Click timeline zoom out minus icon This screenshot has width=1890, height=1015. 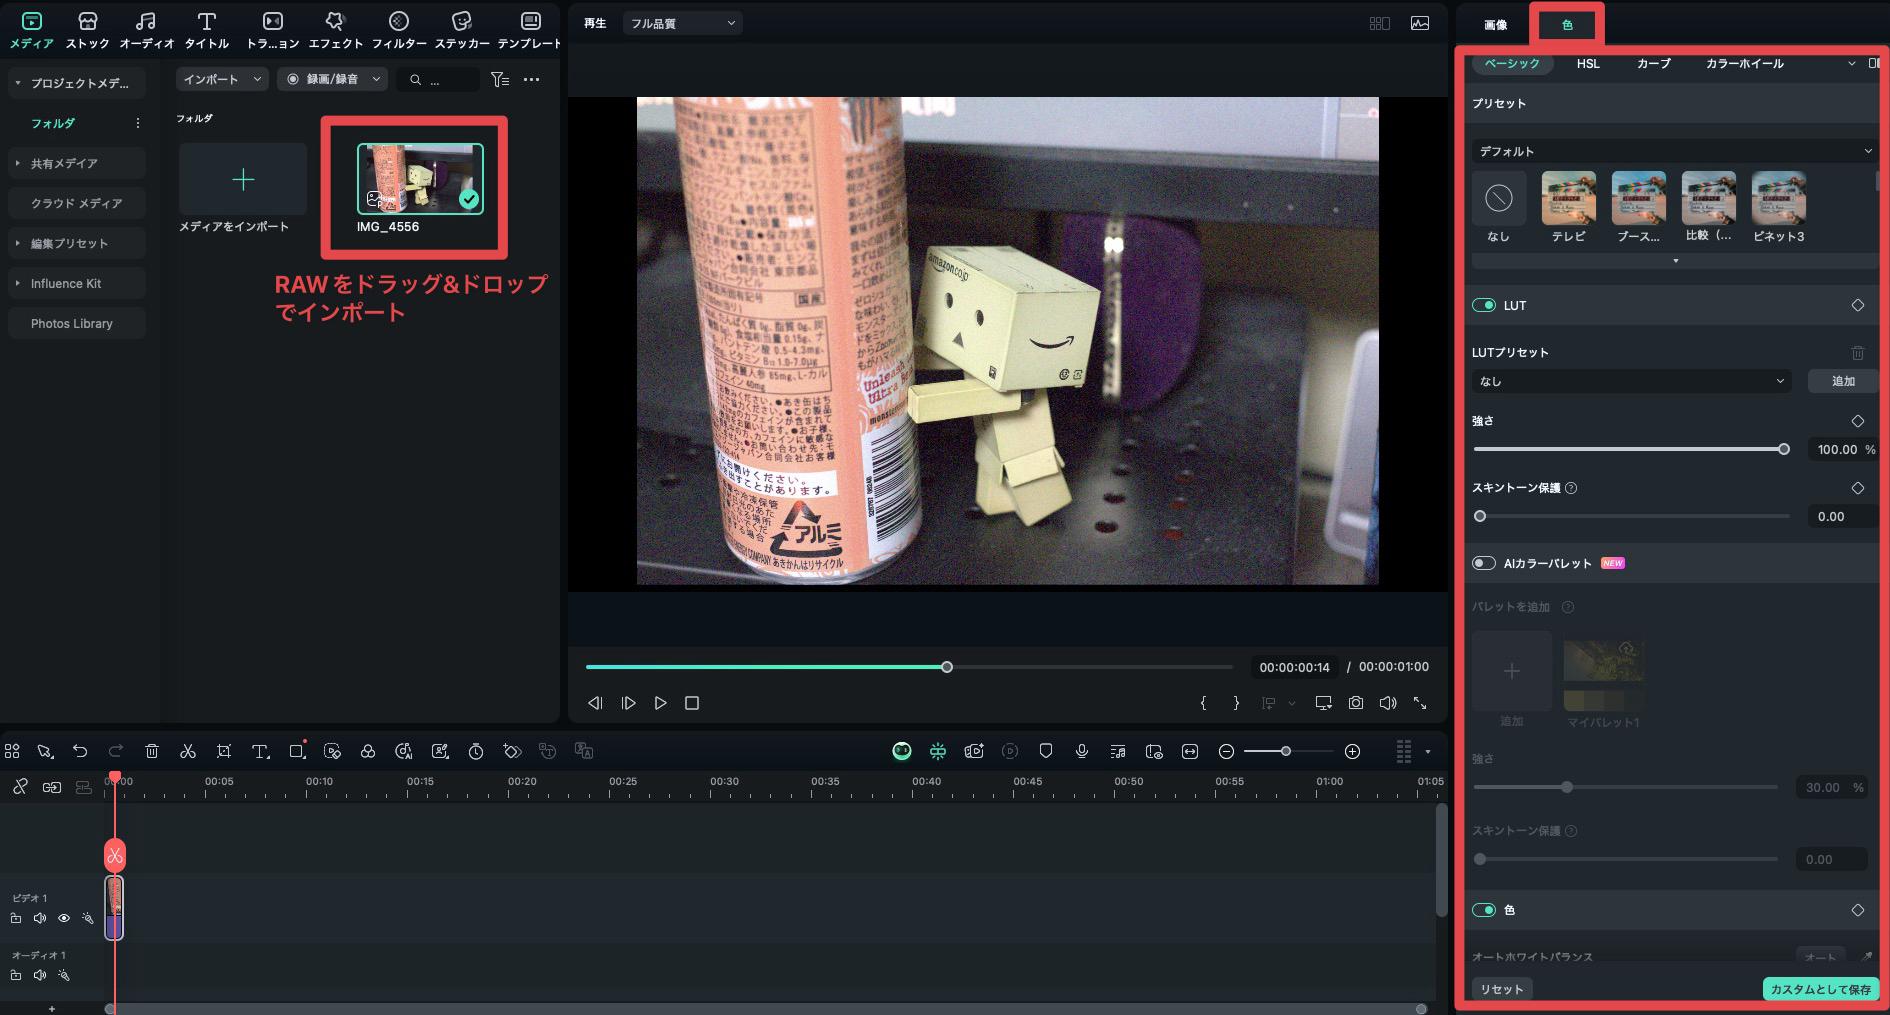(x=1226, y=751)
